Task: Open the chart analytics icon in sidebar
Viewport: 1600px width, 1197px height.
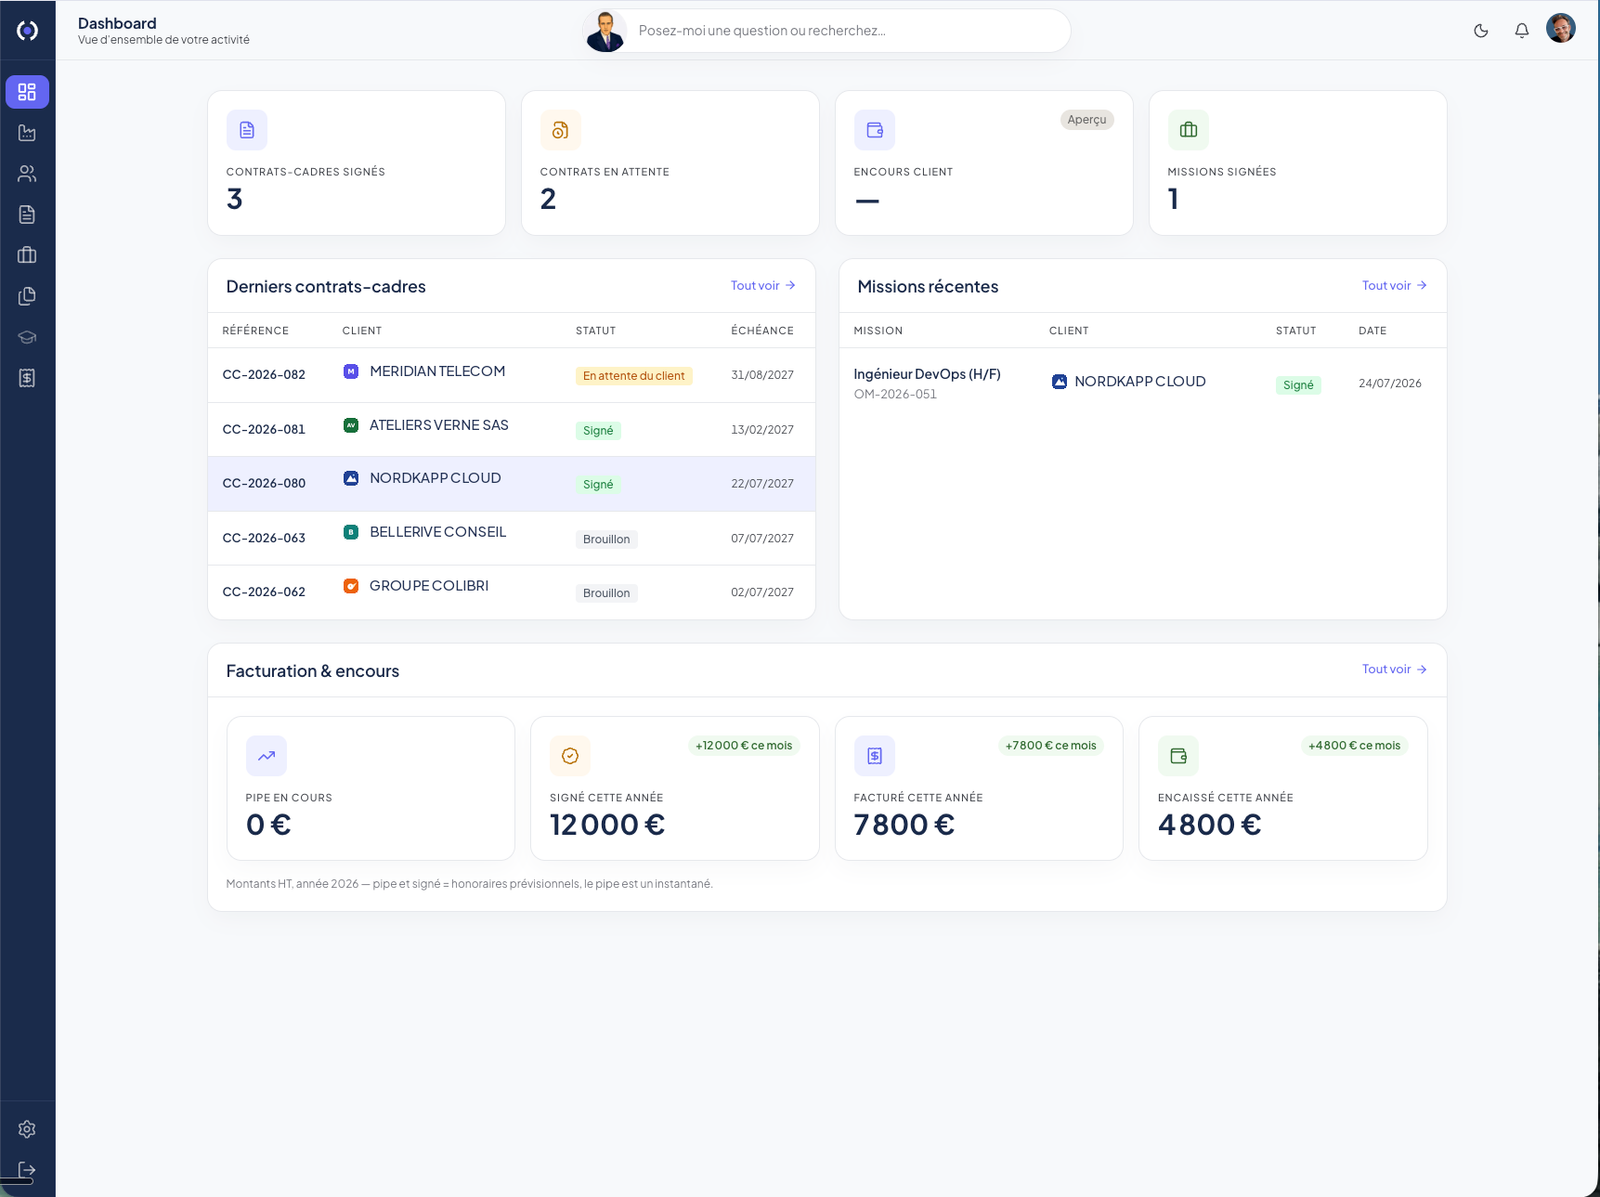Action: [x=27, y=133]
